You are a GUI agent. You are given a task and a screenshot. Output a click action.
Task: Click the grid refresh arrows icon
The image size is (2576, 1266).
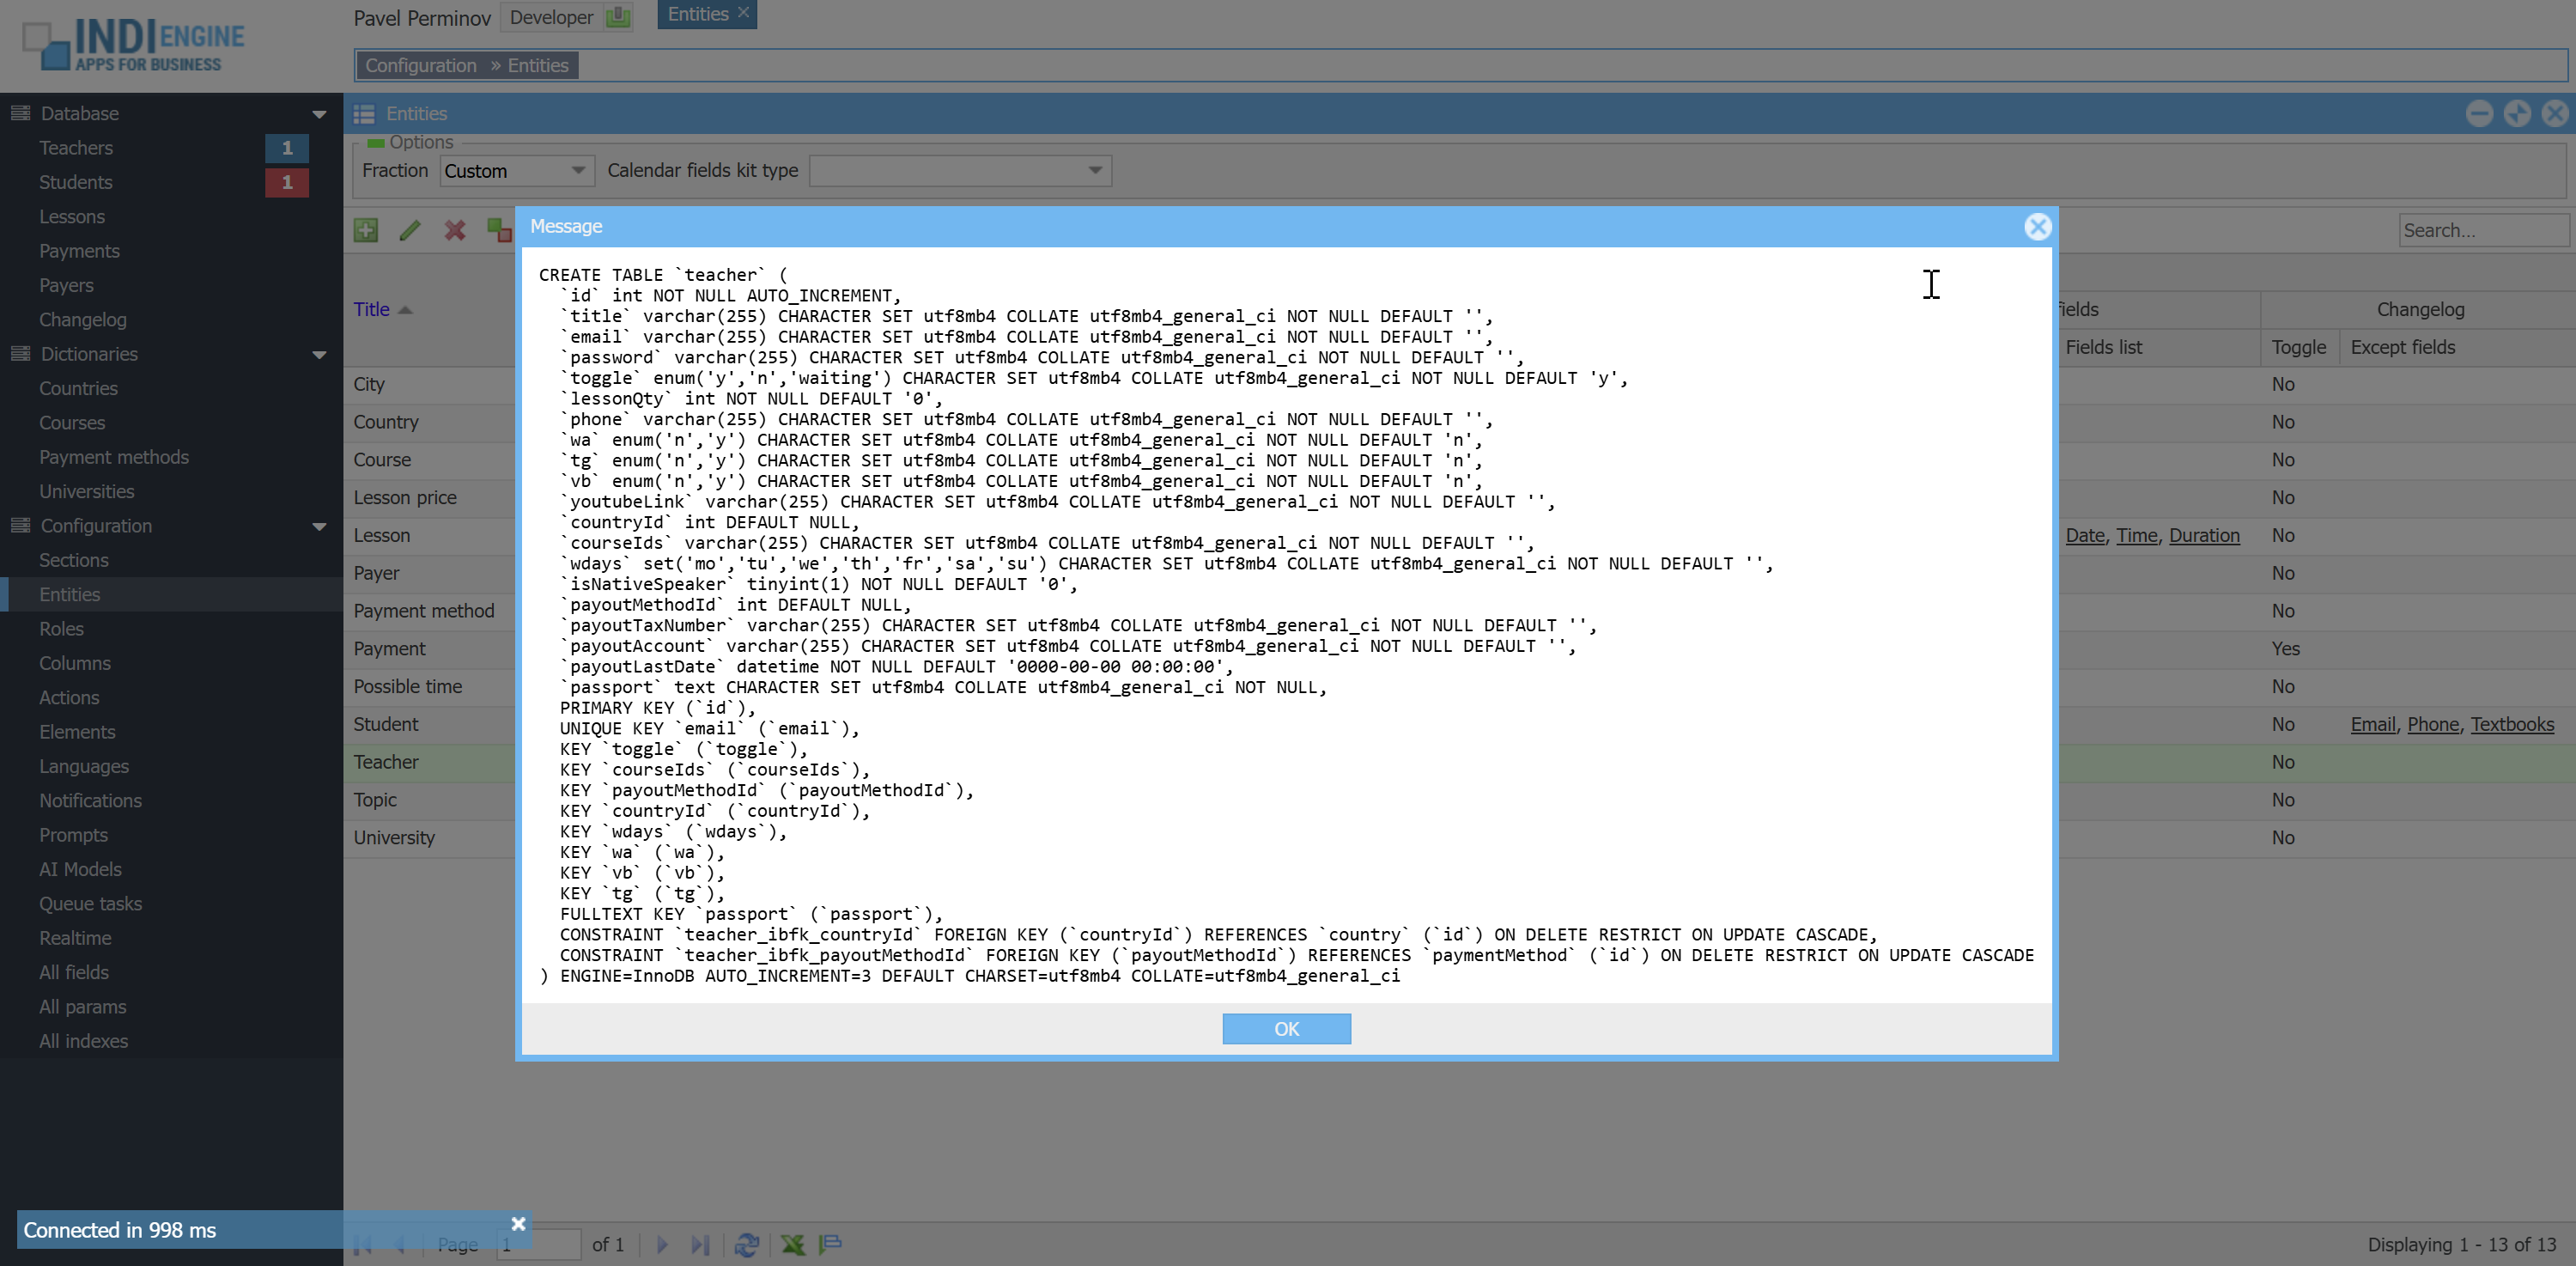click(746, 1244)
